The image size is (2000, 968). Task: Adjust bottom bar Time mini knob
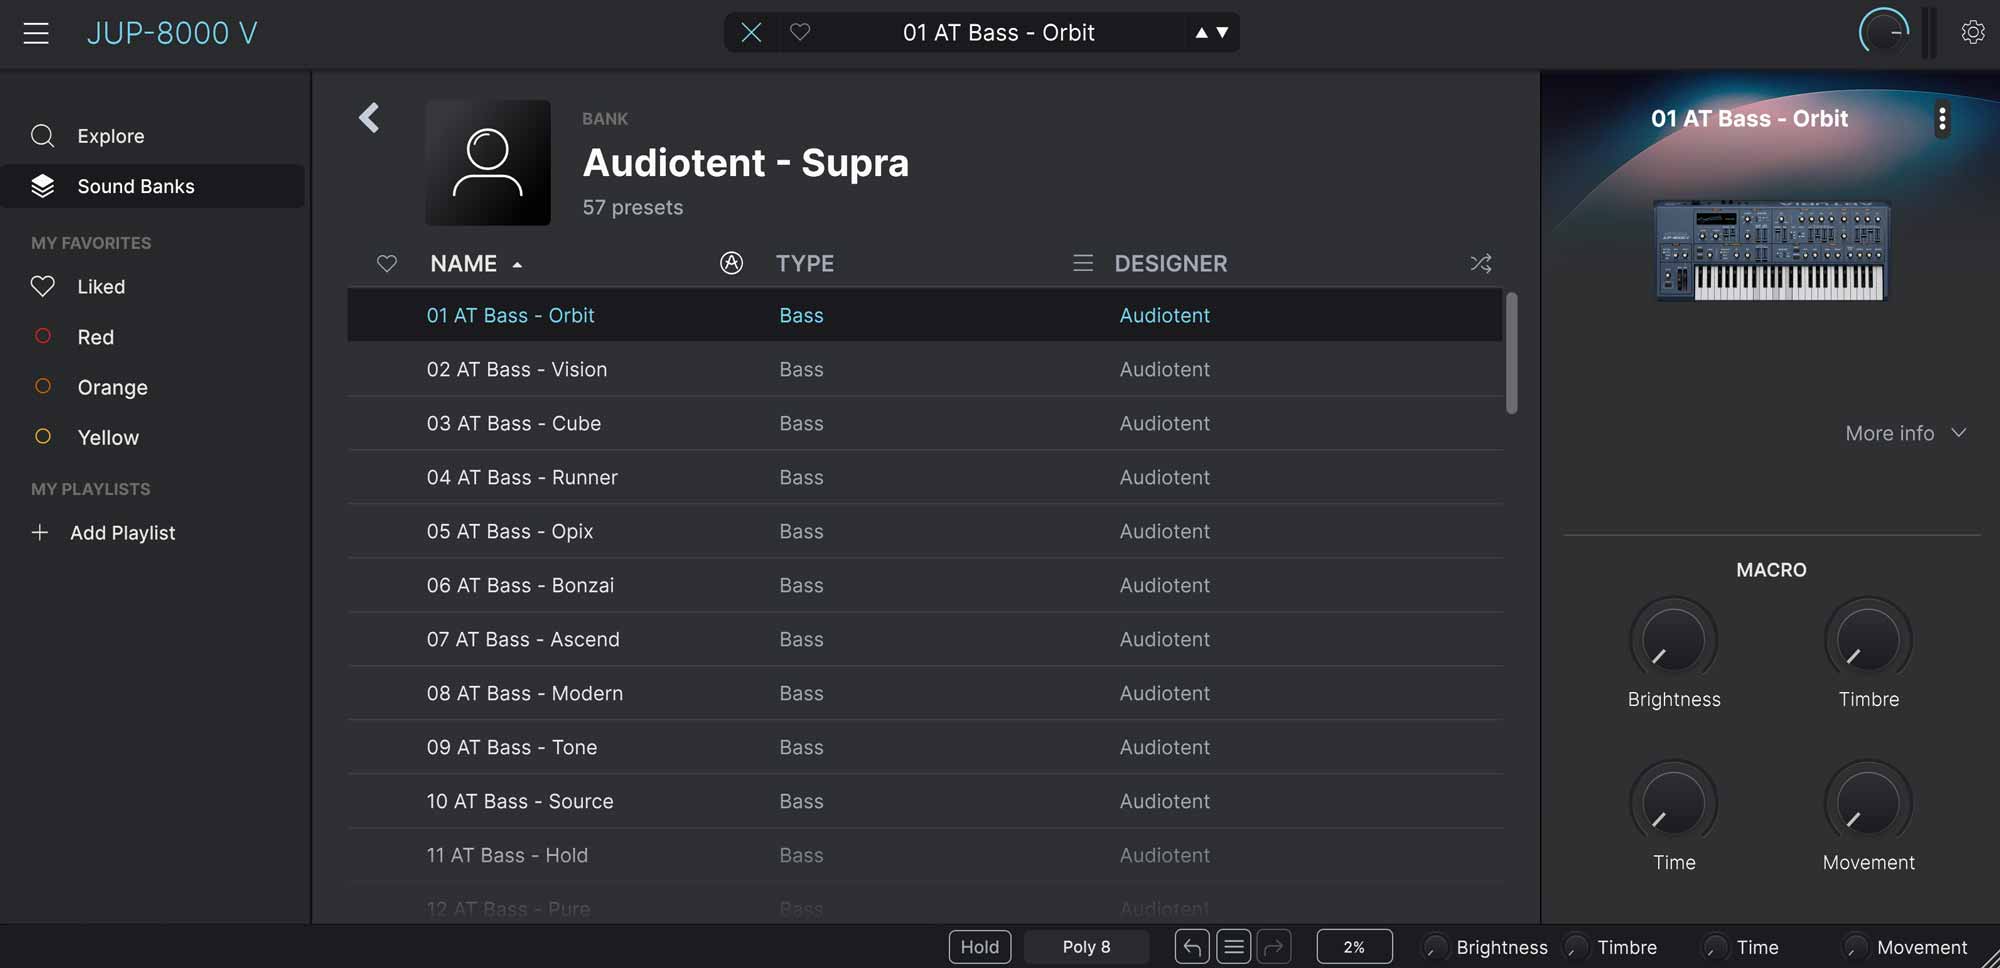coord(1715,947)
